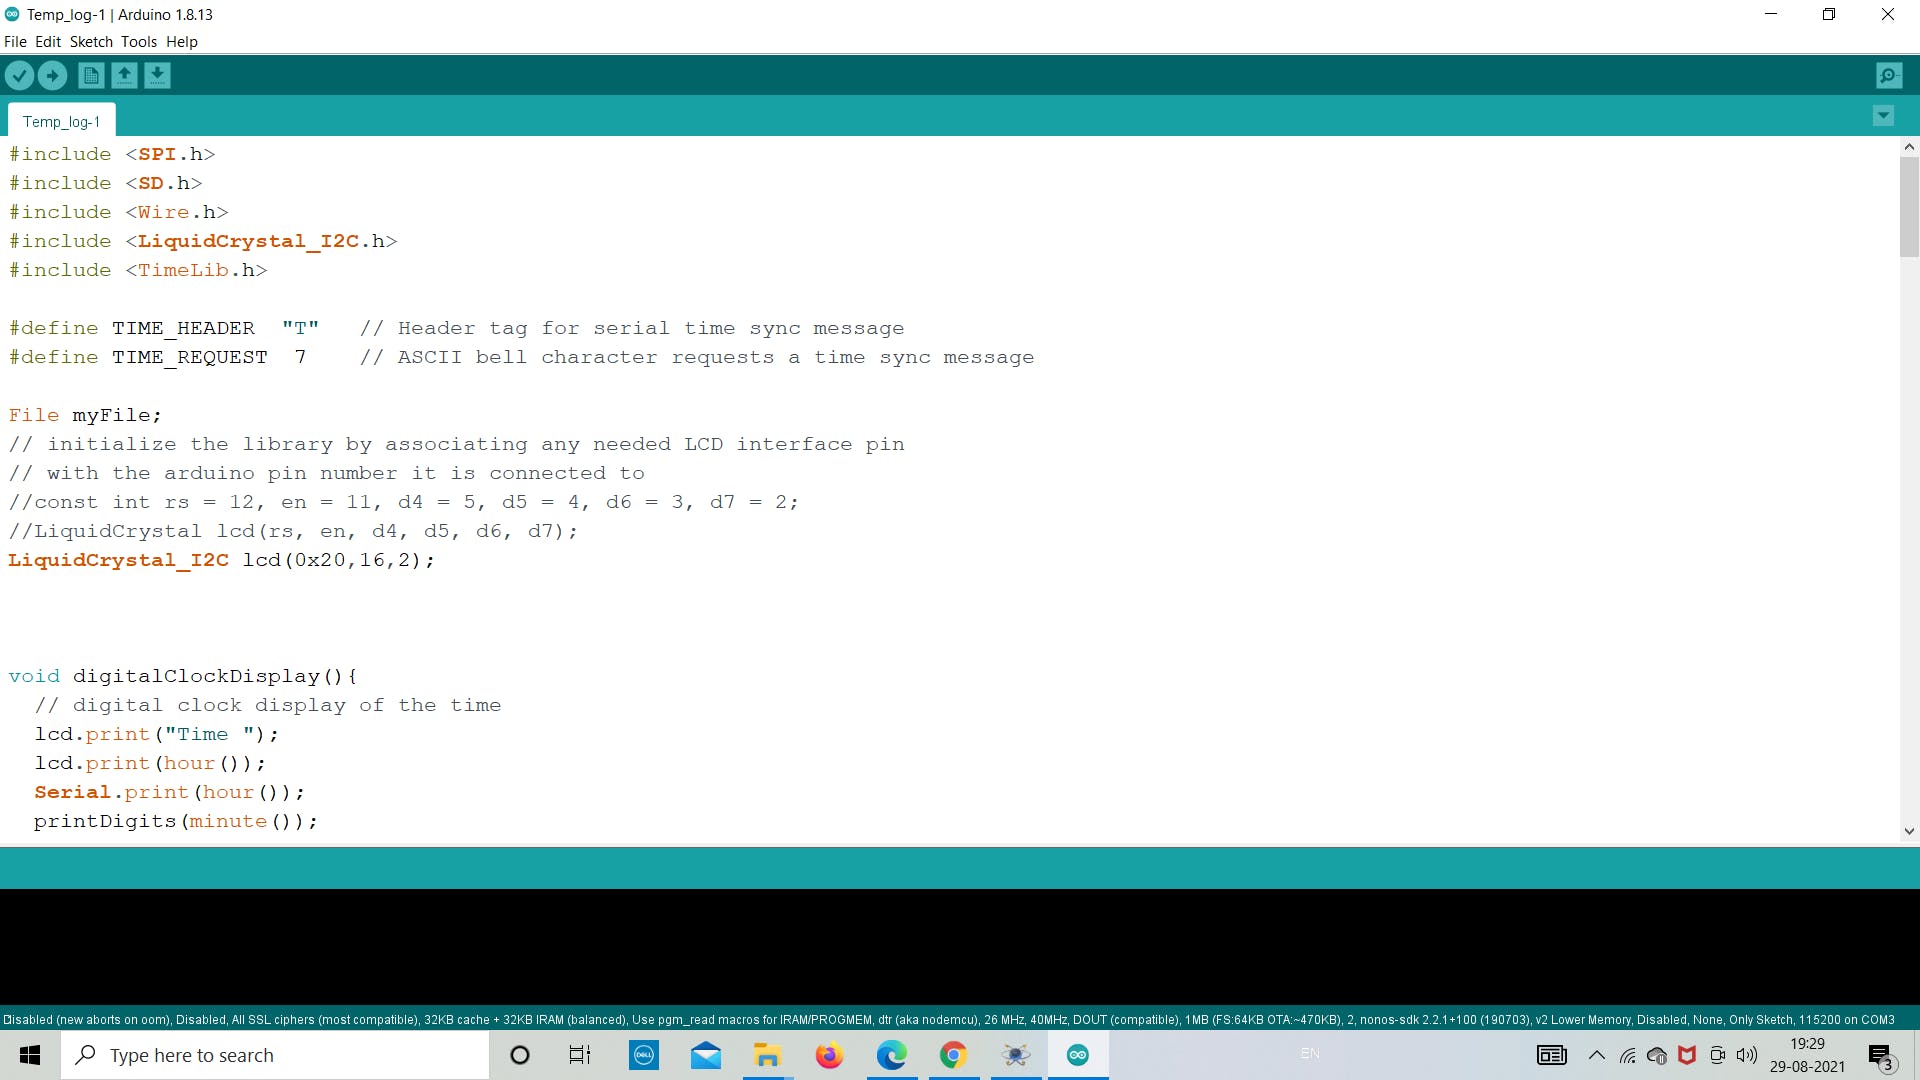Screen dimensions: 1920x1080
Task: Open the Serial Monitor magnifier icon
Action: click(x=1889, y=75)
